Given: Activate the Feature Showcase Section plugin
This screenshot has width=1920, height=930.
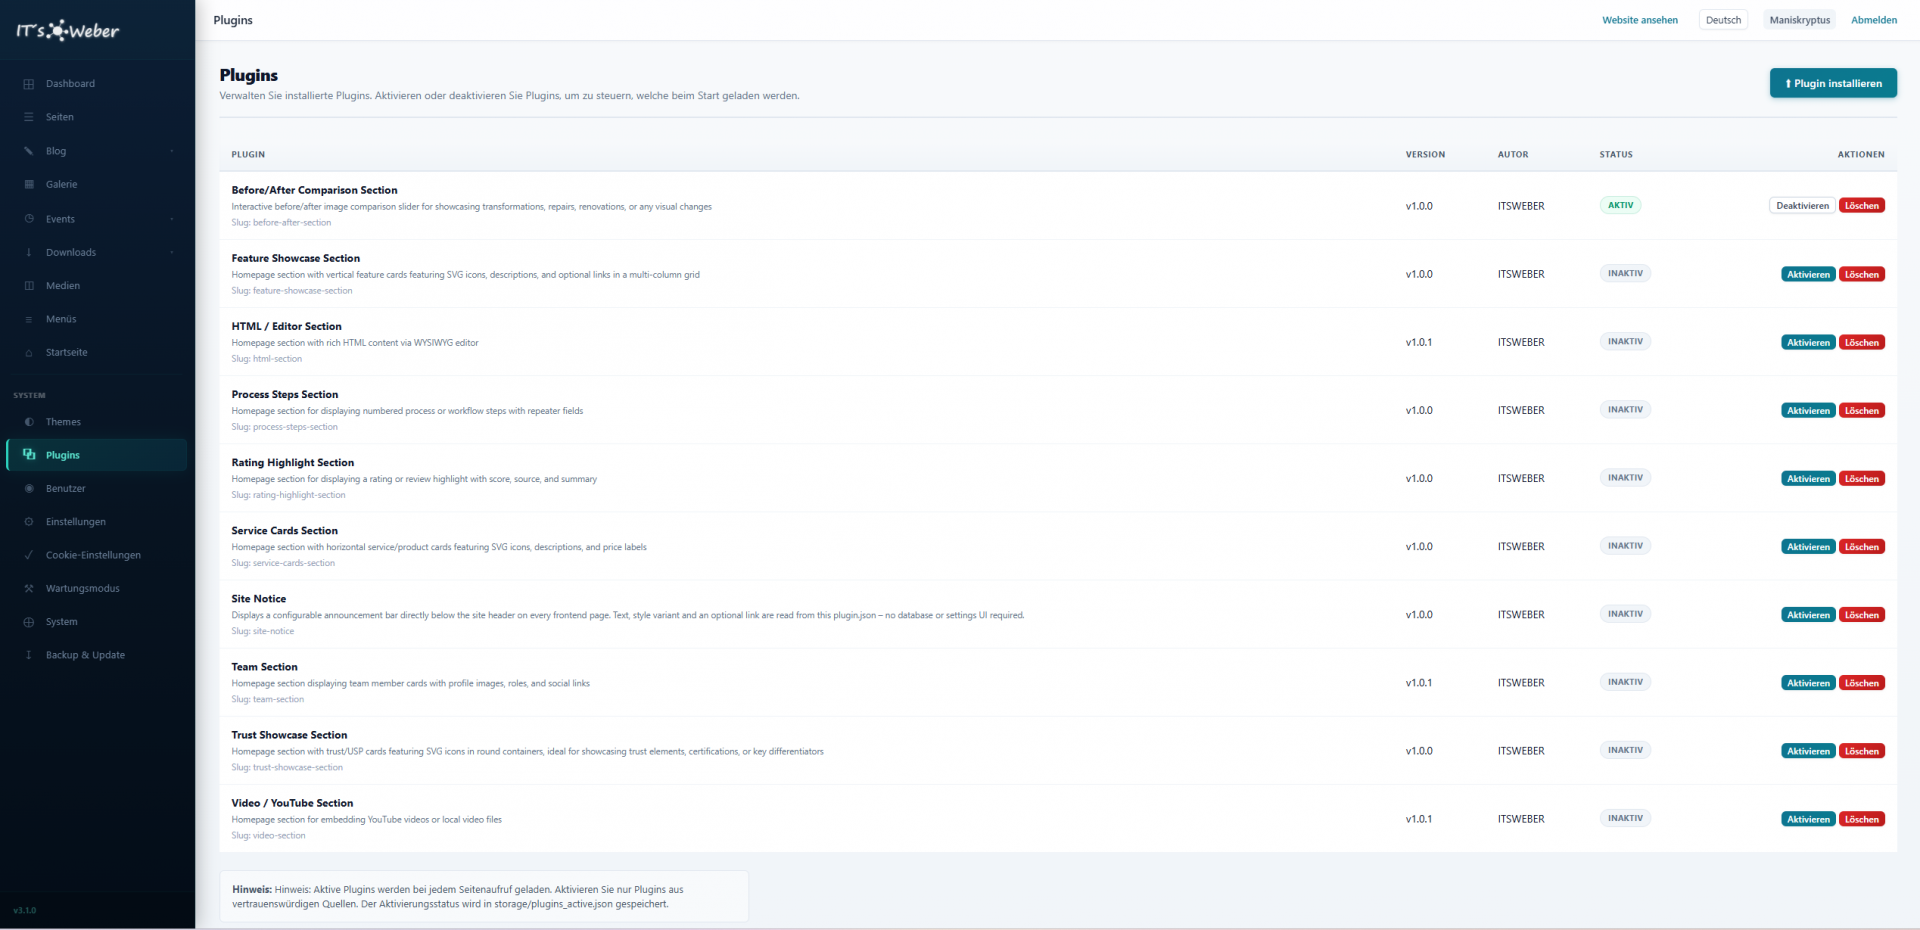Looking at the screenshot, I should pos(1808,274).
